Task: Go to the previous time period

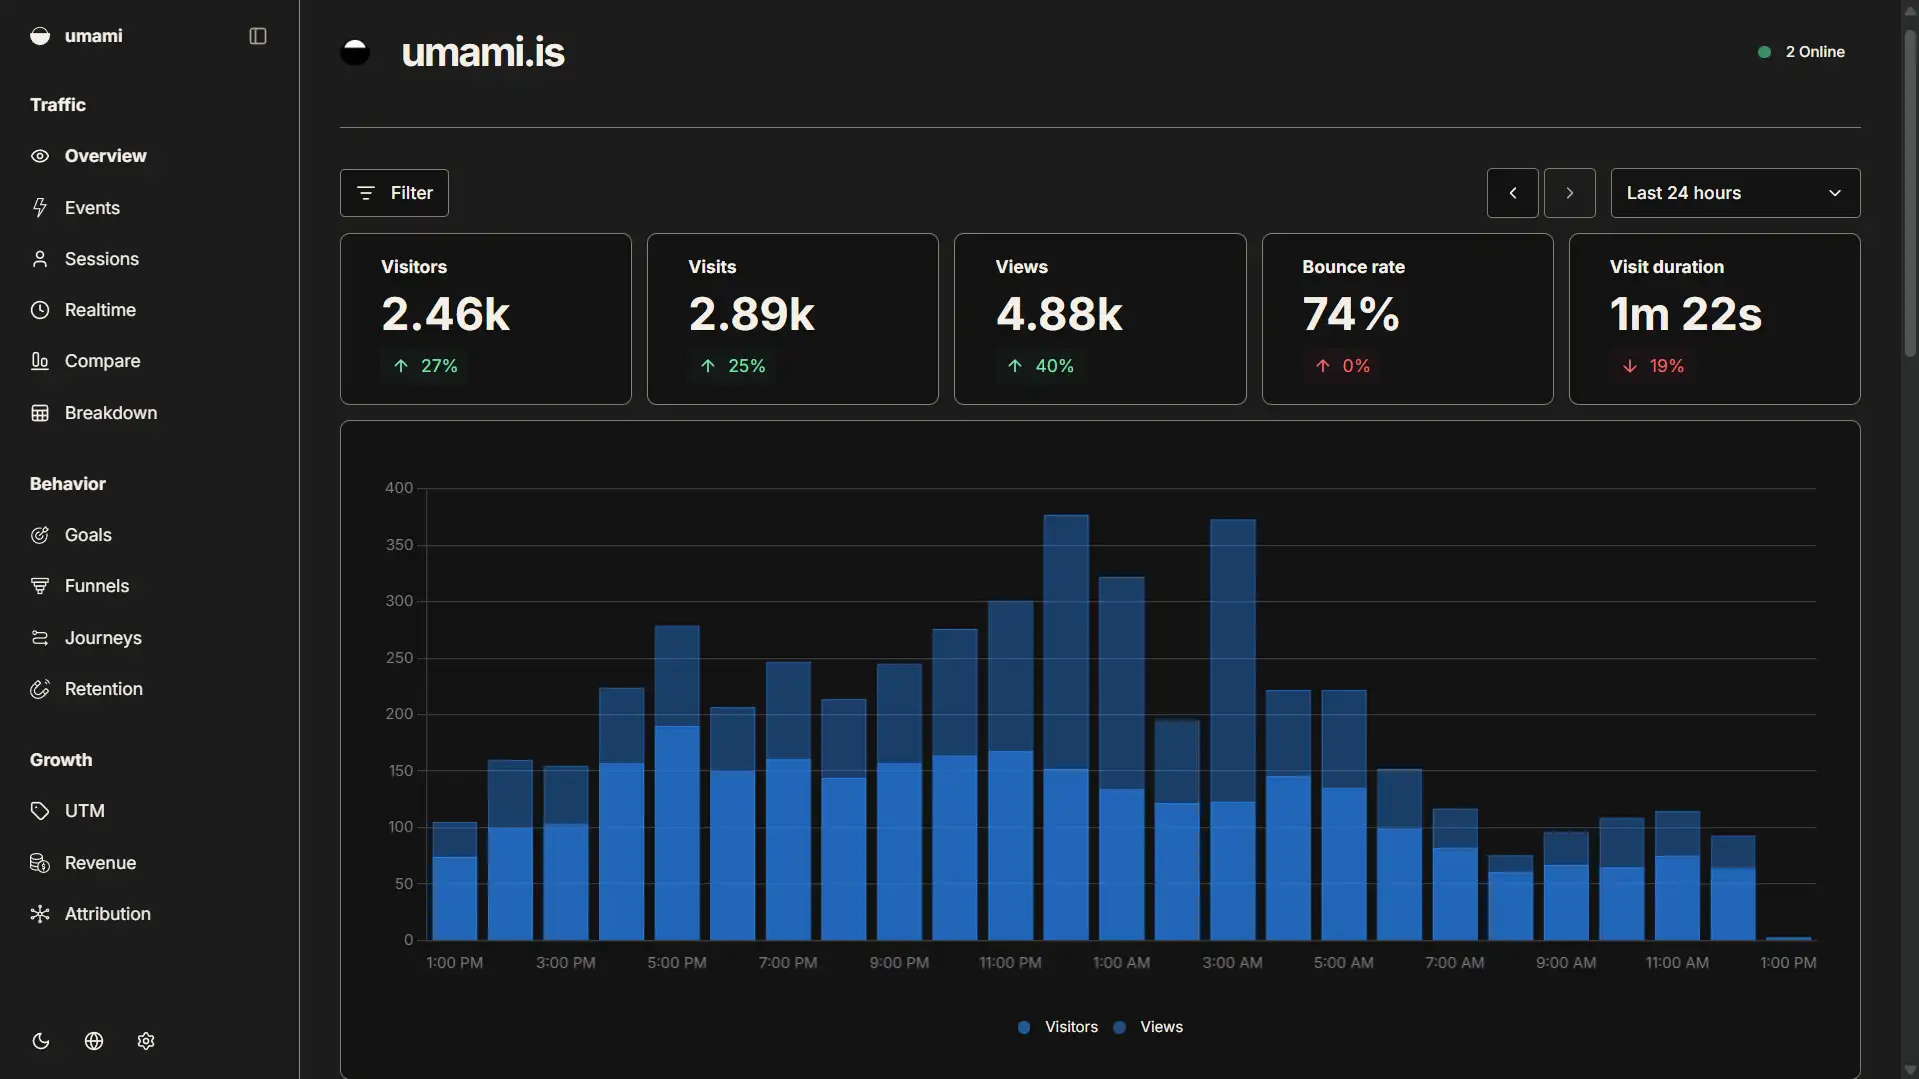Action: tap(1512, 193)
